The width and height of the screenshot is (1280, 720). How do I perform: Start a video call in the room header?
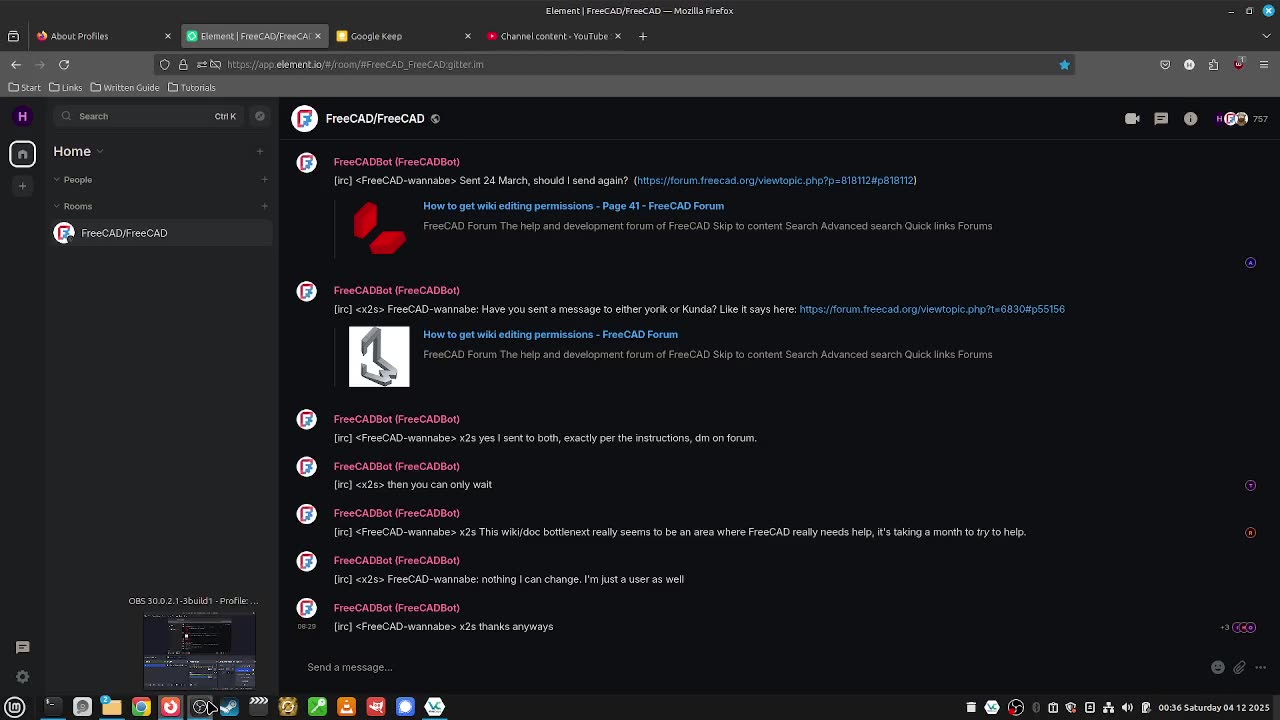pos(1132,119)
